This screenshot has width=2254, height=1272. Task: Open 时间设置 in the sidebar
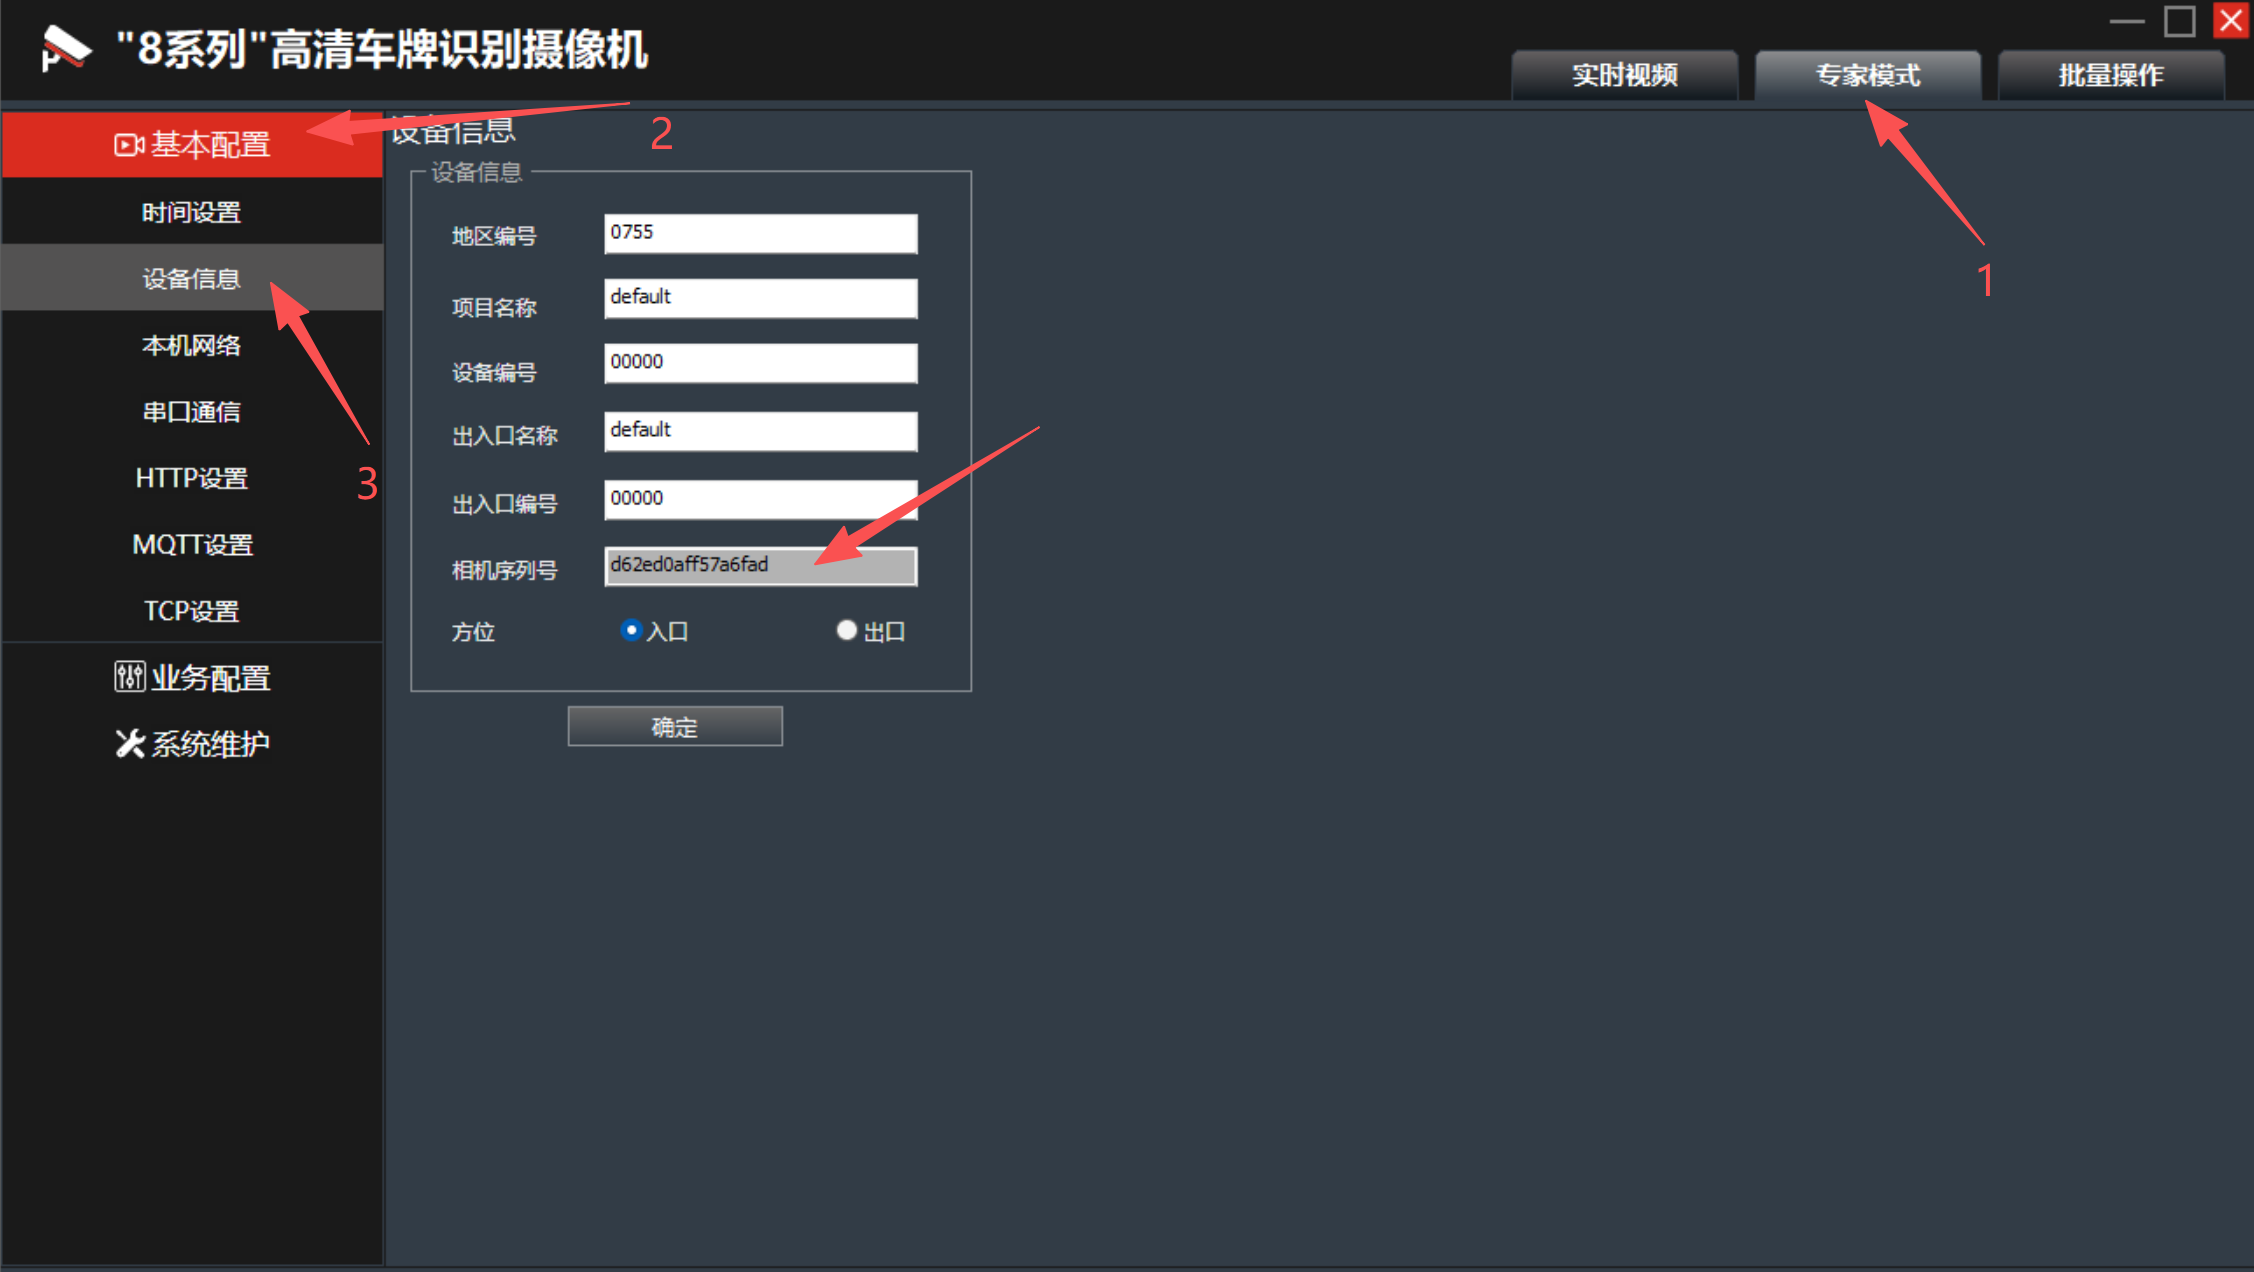point(192,212)
